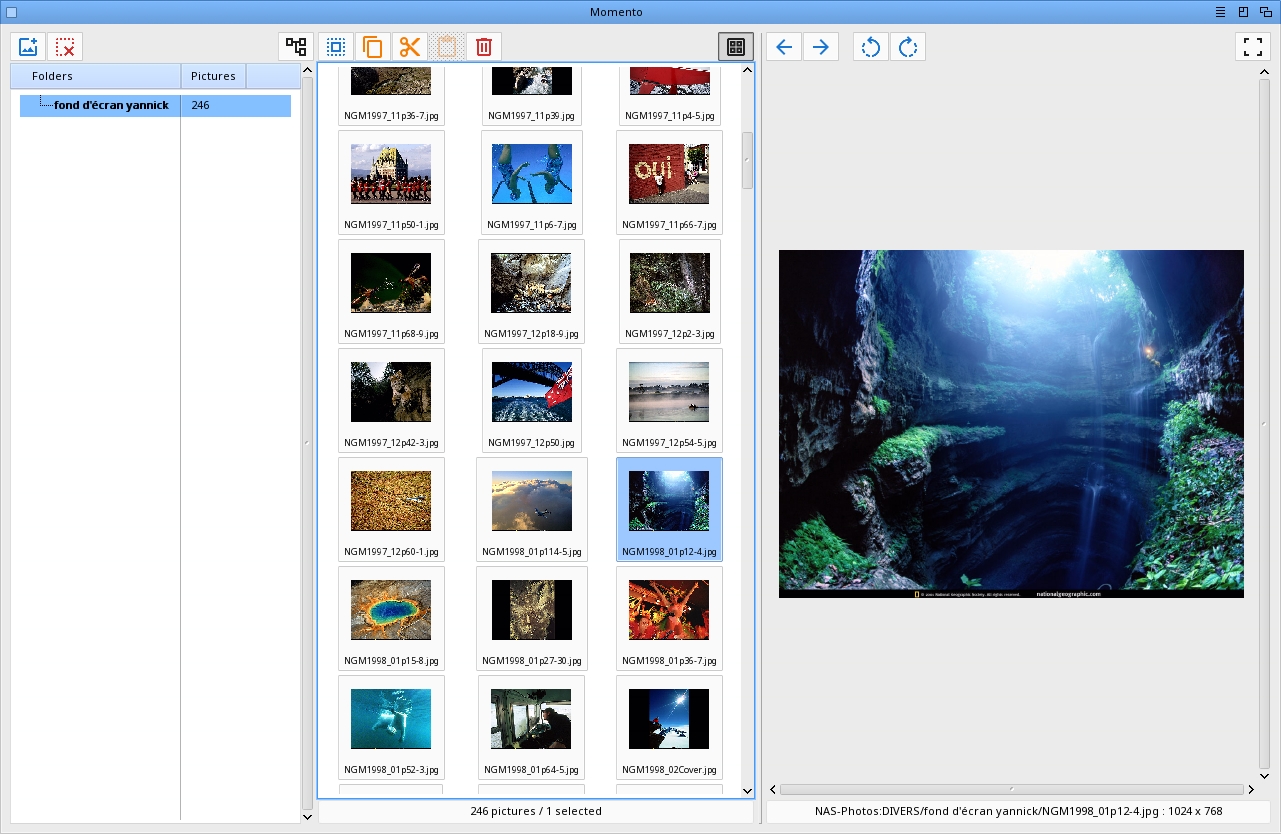Select thumbnail NGM1997_12p18-9.jpg

(x=531, y=291)
